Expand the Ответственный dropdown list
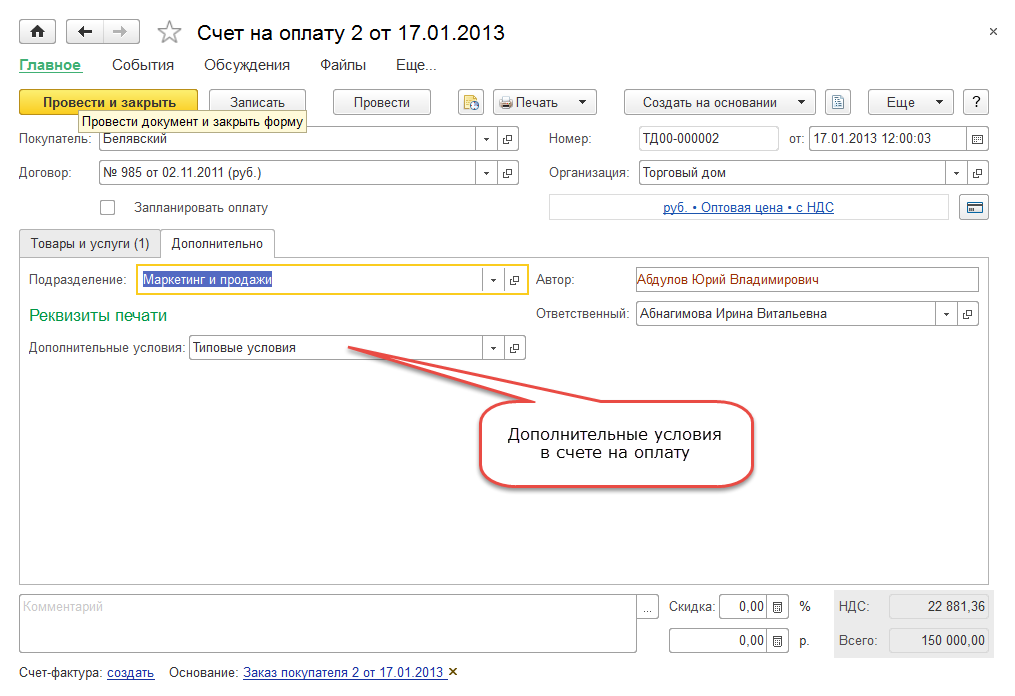1015x696 pixels. (x=946, y=314)
